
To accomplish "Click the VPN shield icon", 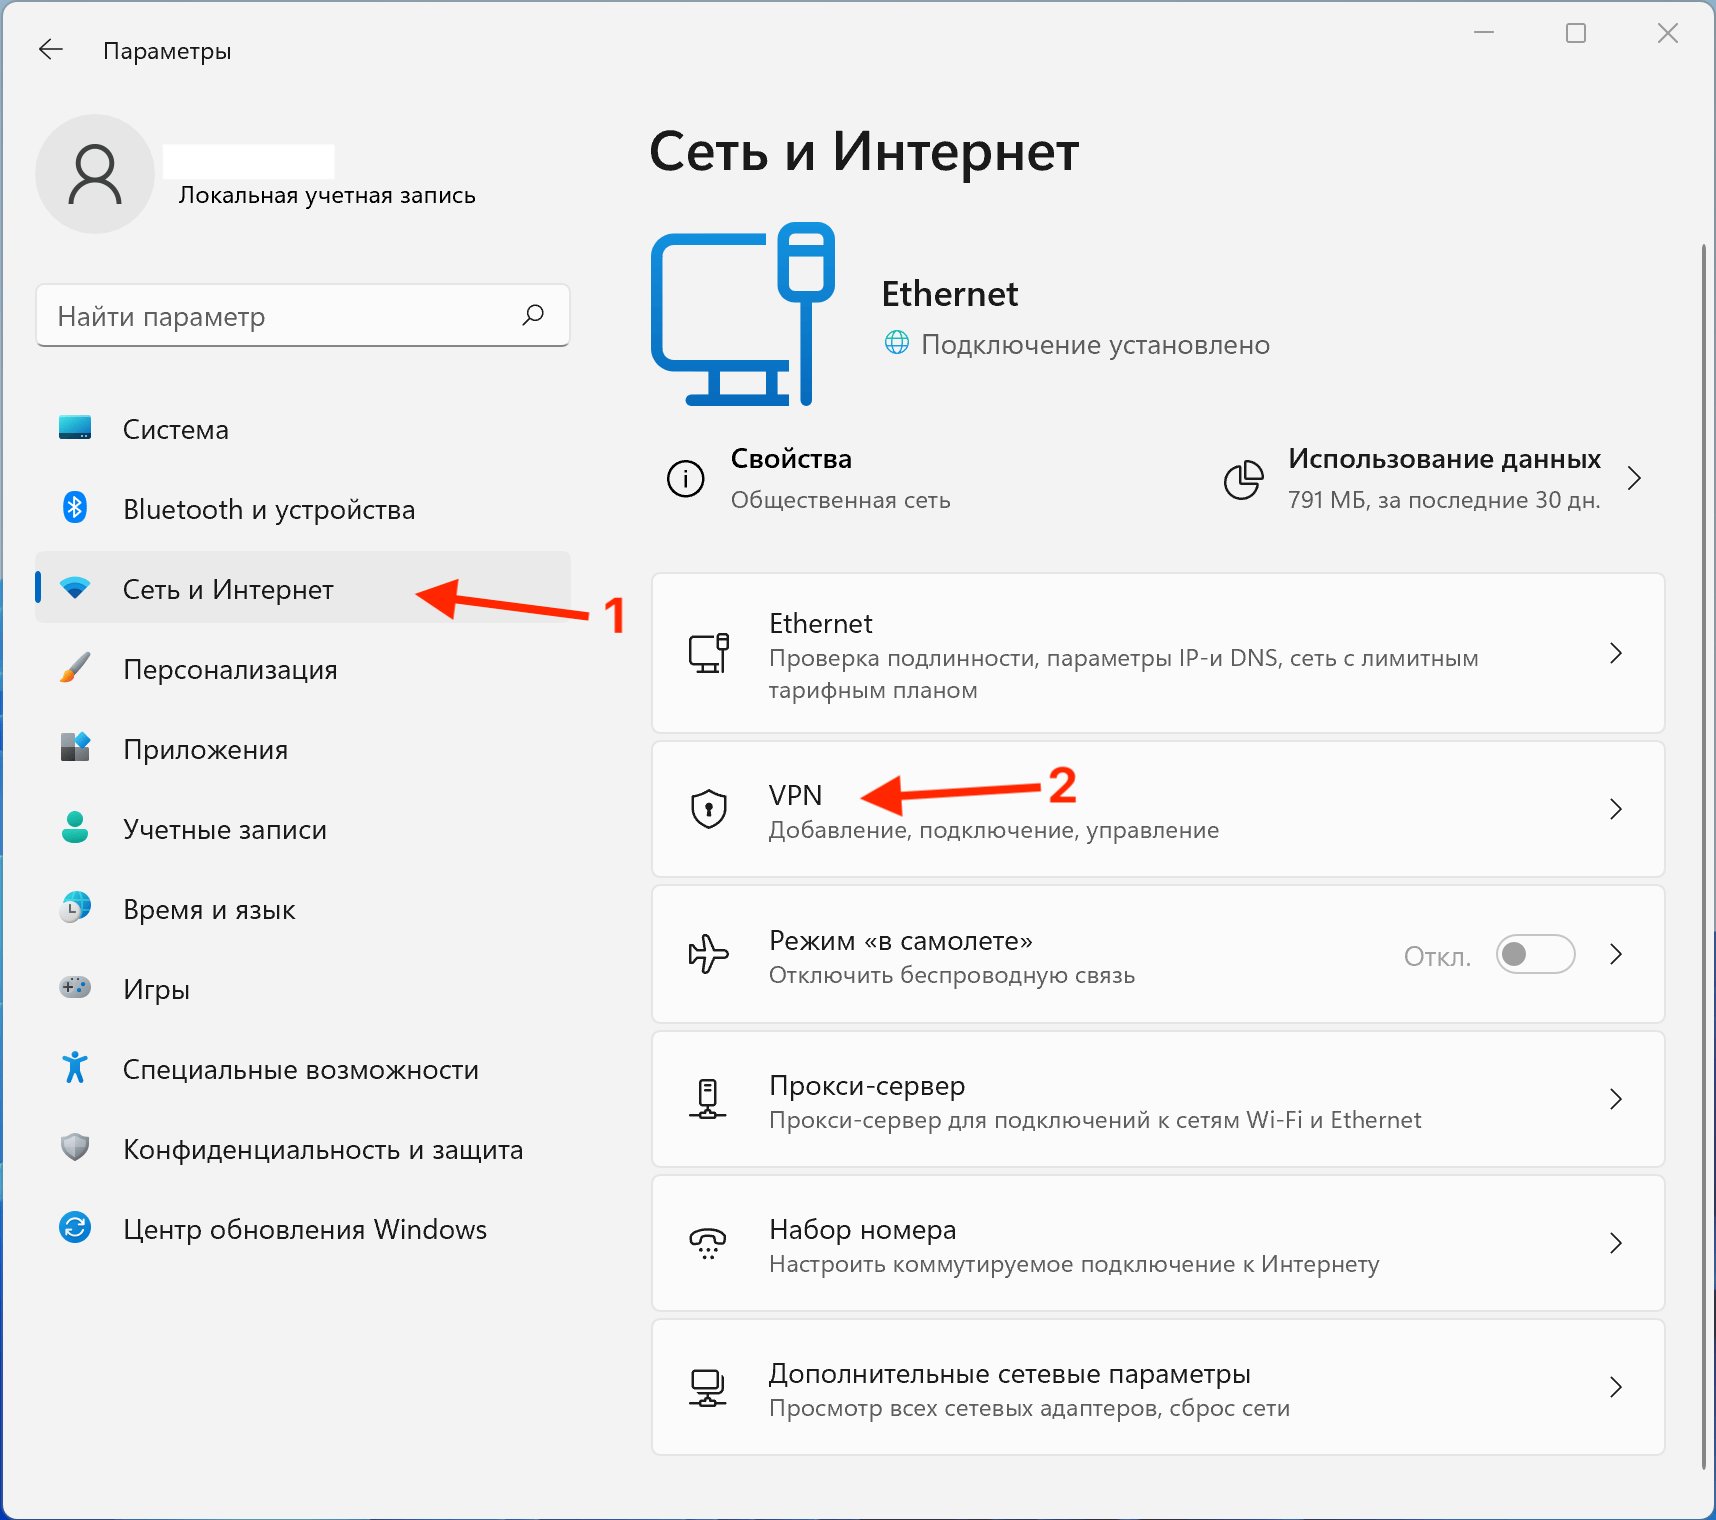I will click(708, 808).
